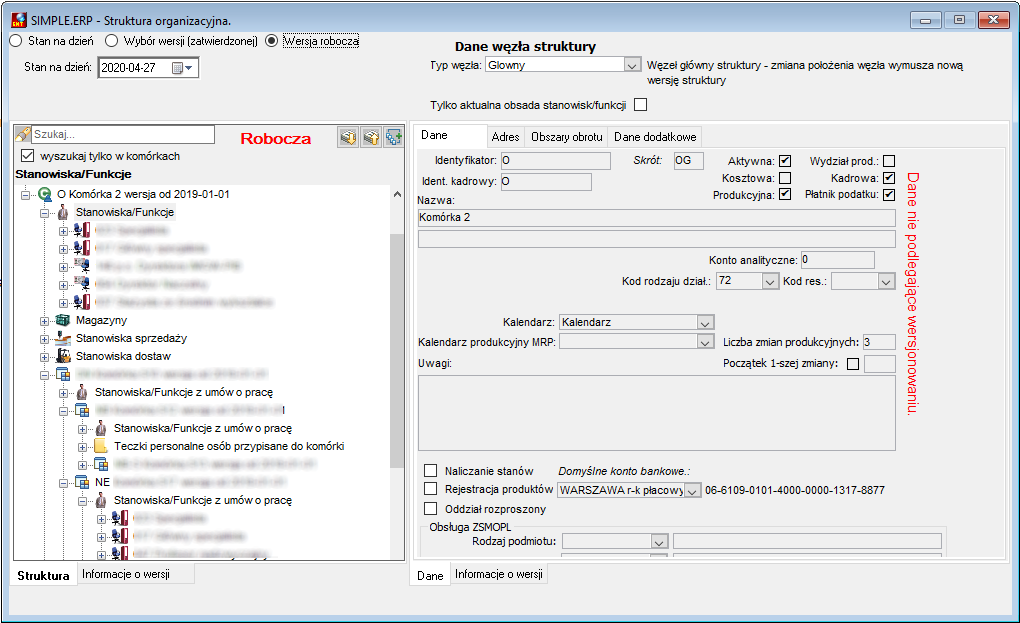Expand Teczki personalne osób node
1020x623 pixels.
(83, 447)
